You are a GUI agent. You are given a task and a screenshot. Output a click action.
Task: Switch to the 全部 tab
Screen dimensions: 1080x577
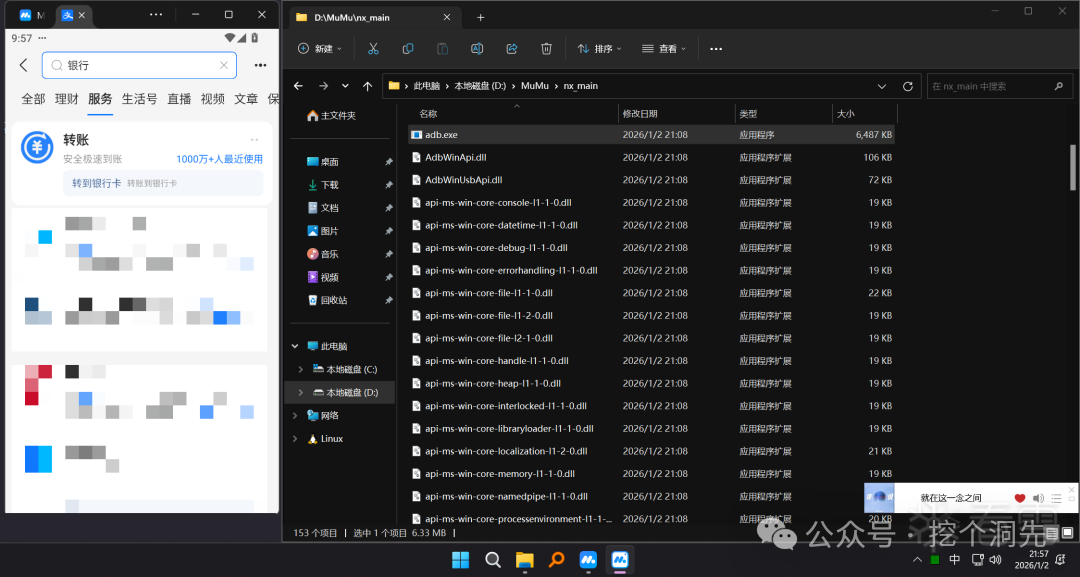pyautogui.click(x=33, y=99)
